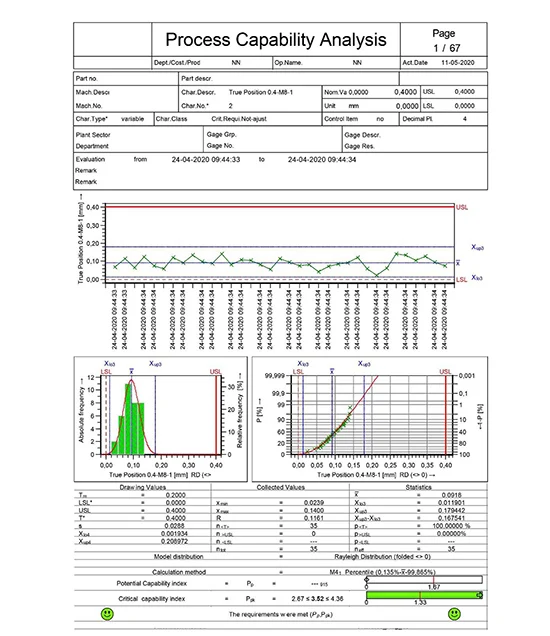The image size is (550, 636).
Task: Select the Xlo3 value 0.011901
Action: pos(451,503)
